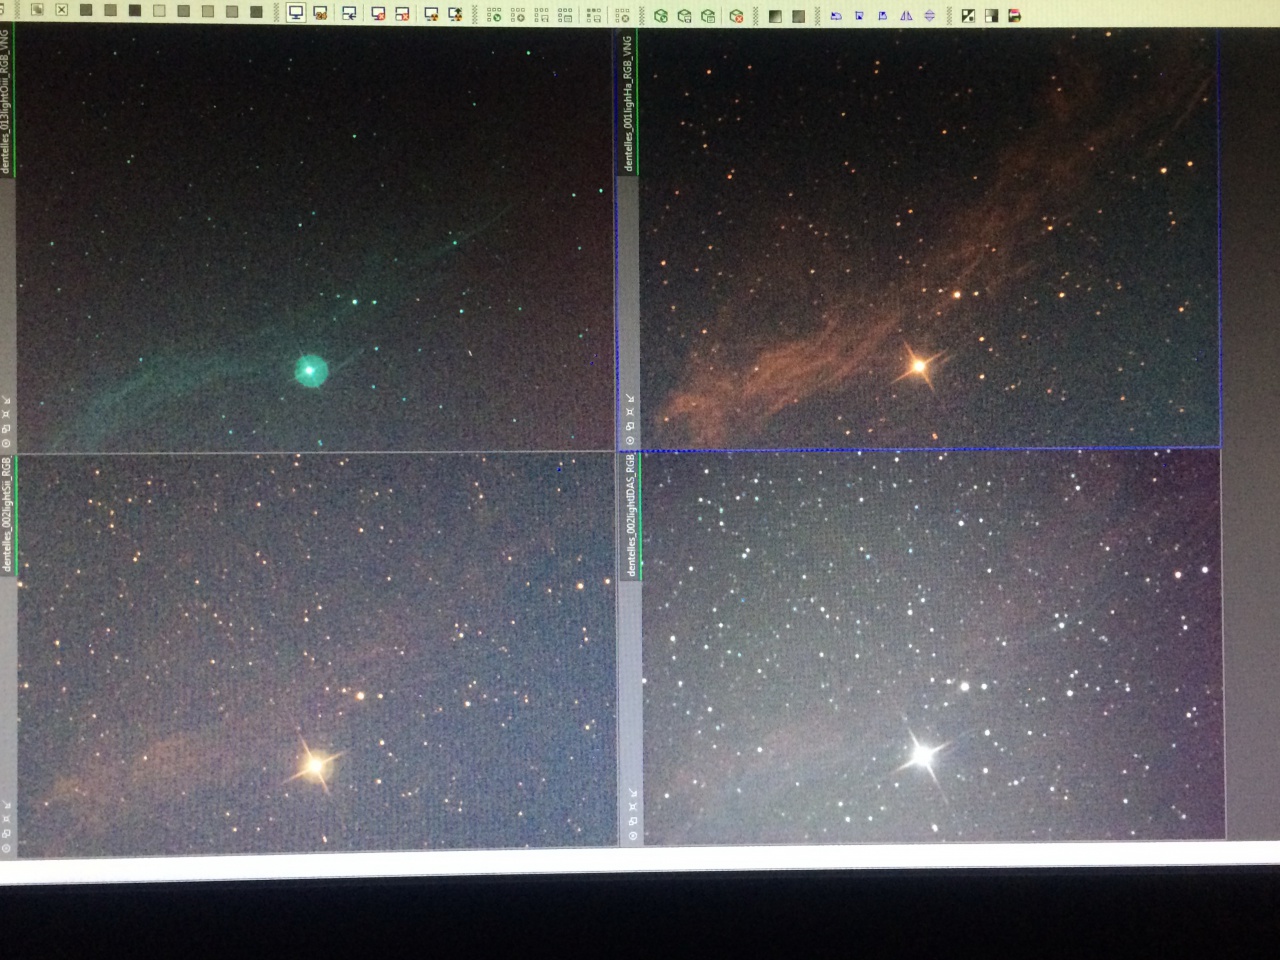
Task: Click the diagonal arrow button on the Ha window
Action: [x=630, y=398]
